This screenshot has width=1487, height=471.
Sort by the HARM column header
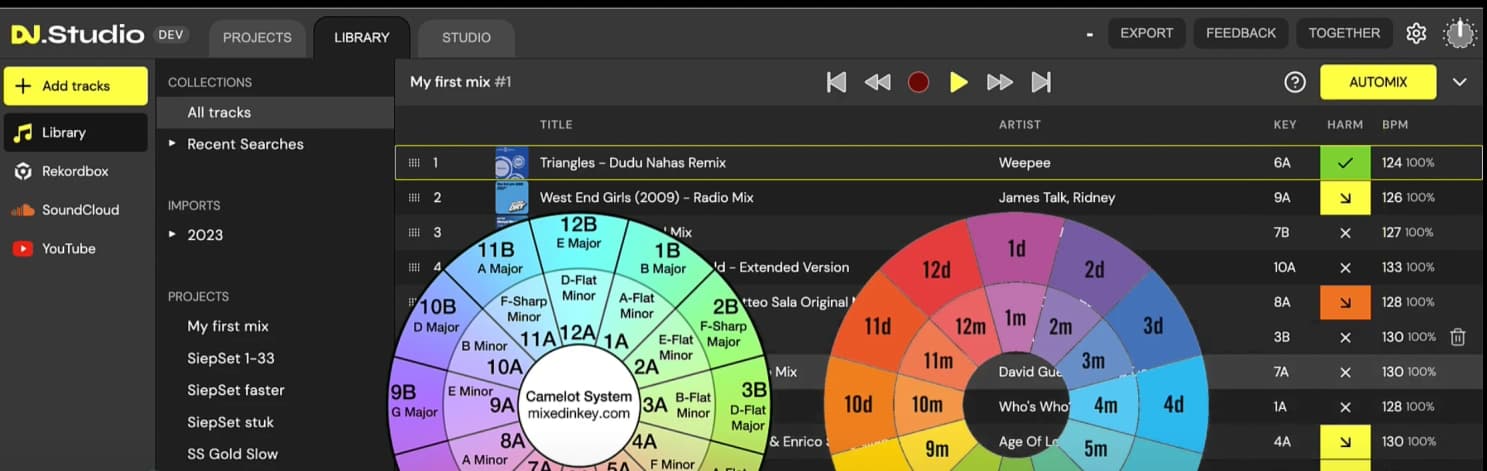coord(1345,125)
